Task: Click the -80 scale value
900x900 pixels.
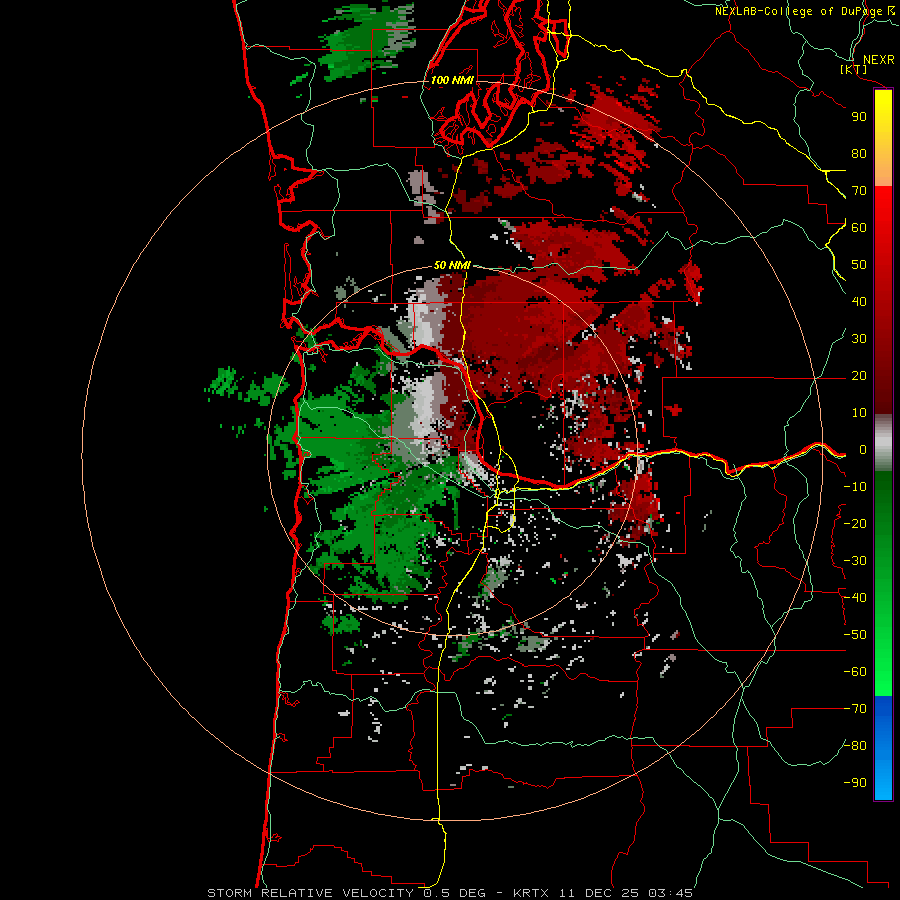Action: click(855, 746)
